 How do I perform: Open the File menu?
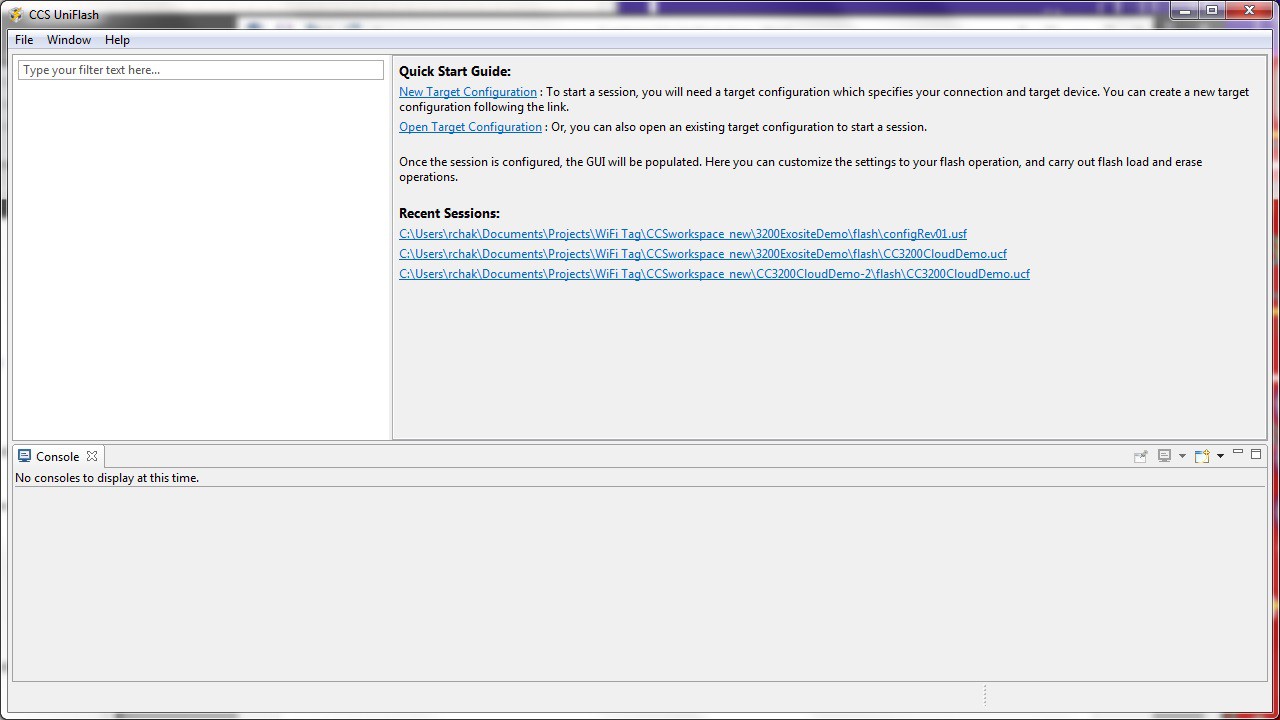pos(24,40)
